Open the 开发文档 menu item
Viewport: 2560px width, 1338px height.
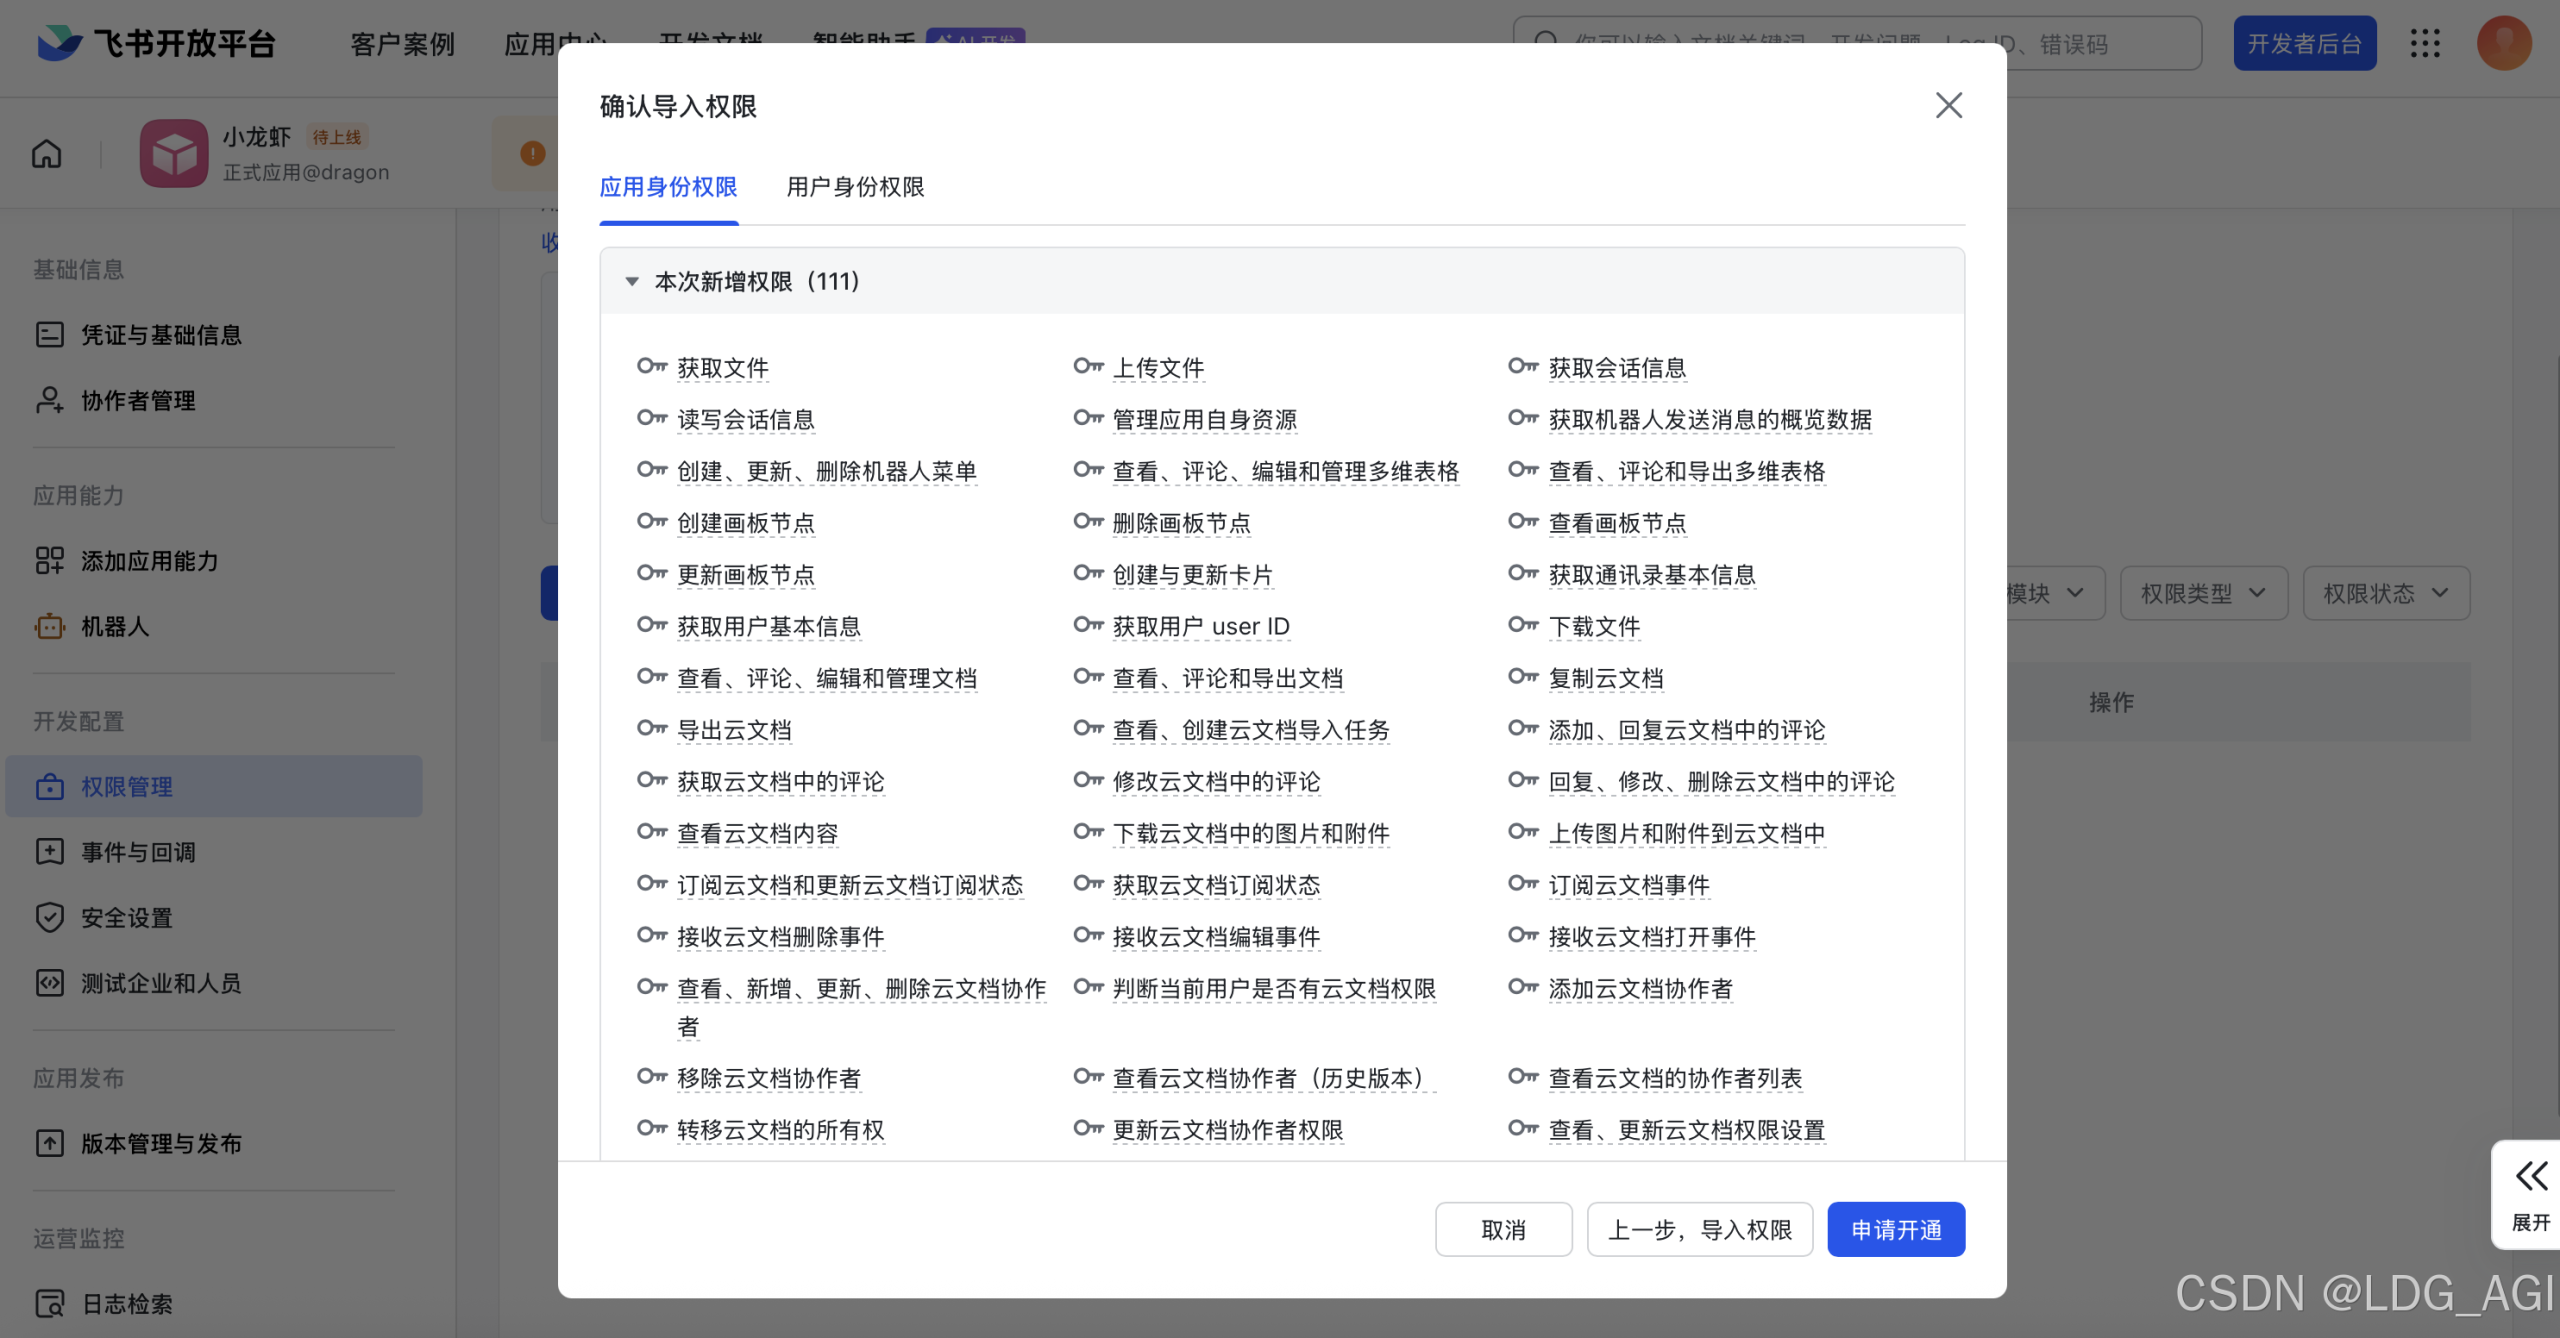pyautogui.click(x=711, y=43)
